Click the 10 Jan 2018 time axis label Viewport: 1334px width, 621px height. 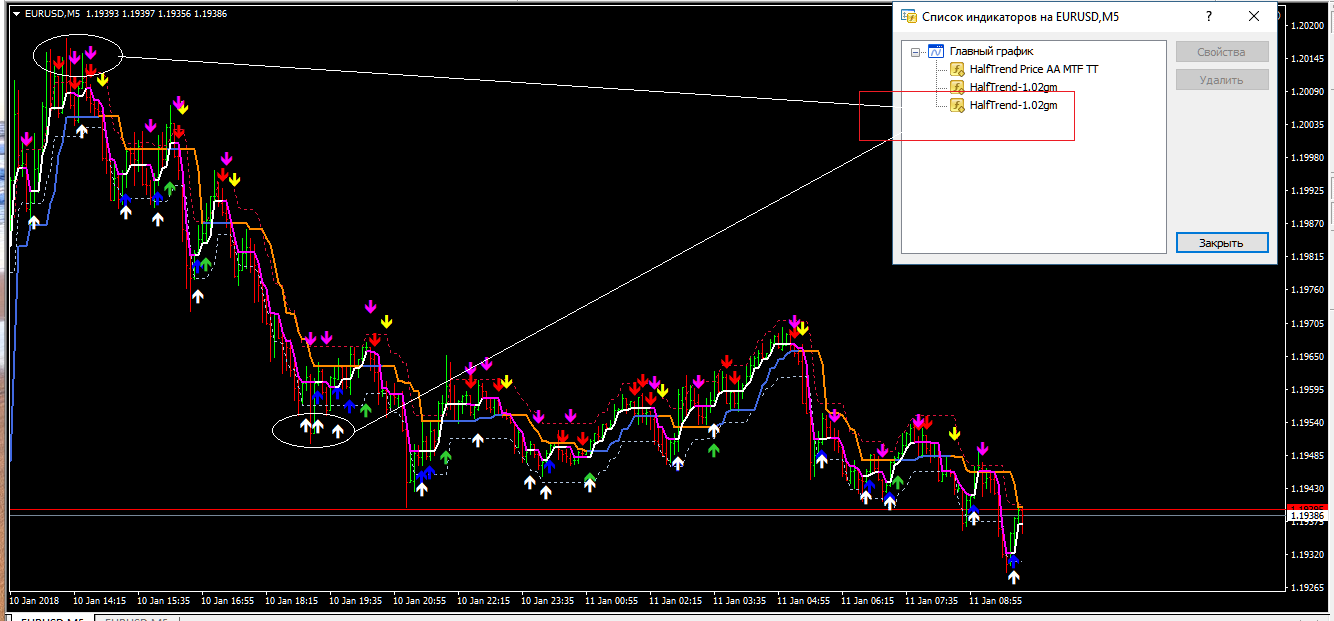34,602
